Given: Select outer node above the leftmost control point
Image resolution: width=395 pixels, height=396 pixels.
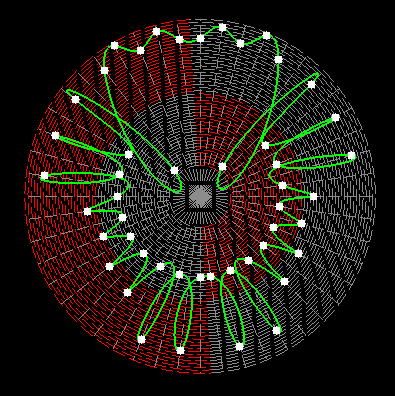Looking at the screenshot, I should (56, 135).
